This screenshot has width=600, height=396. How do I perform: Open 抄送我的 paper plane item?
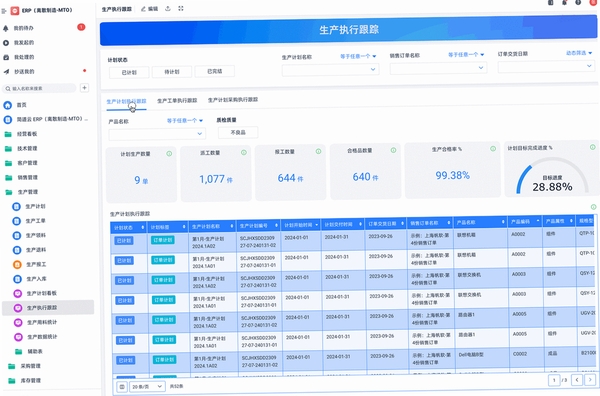[6, 72]
